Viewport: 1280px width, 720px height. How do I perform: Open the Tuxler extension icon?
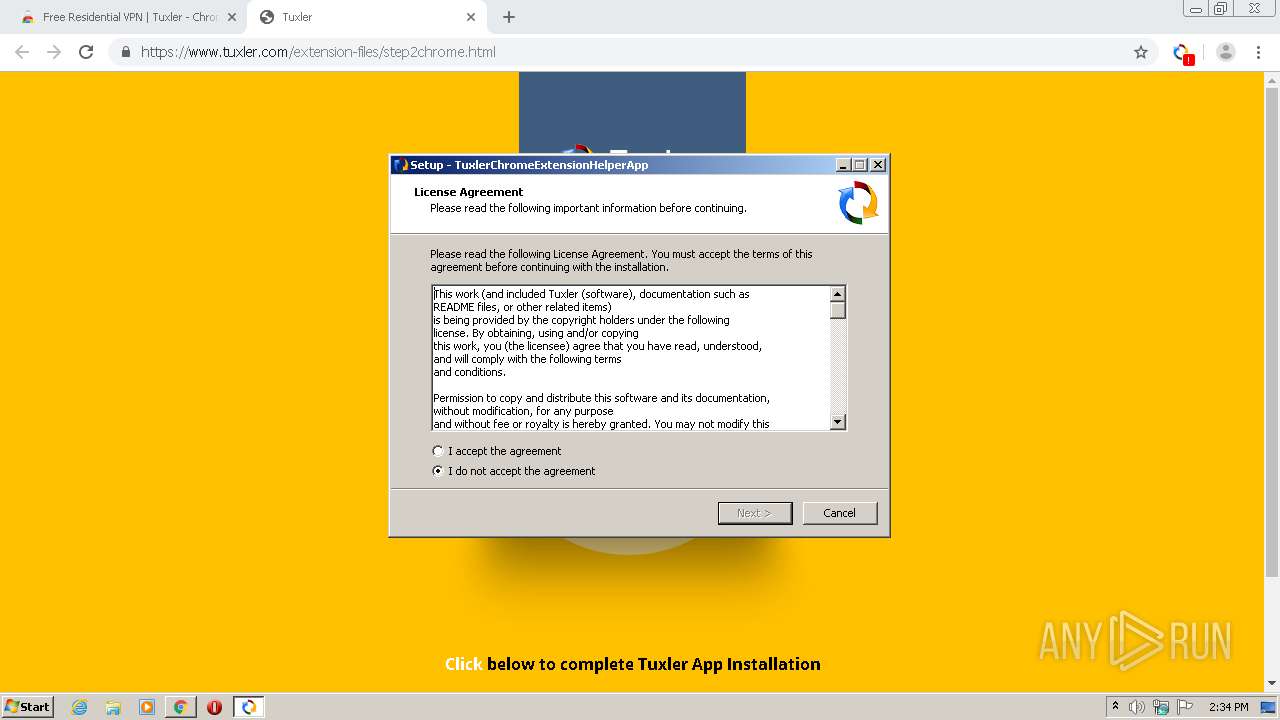1183,53
